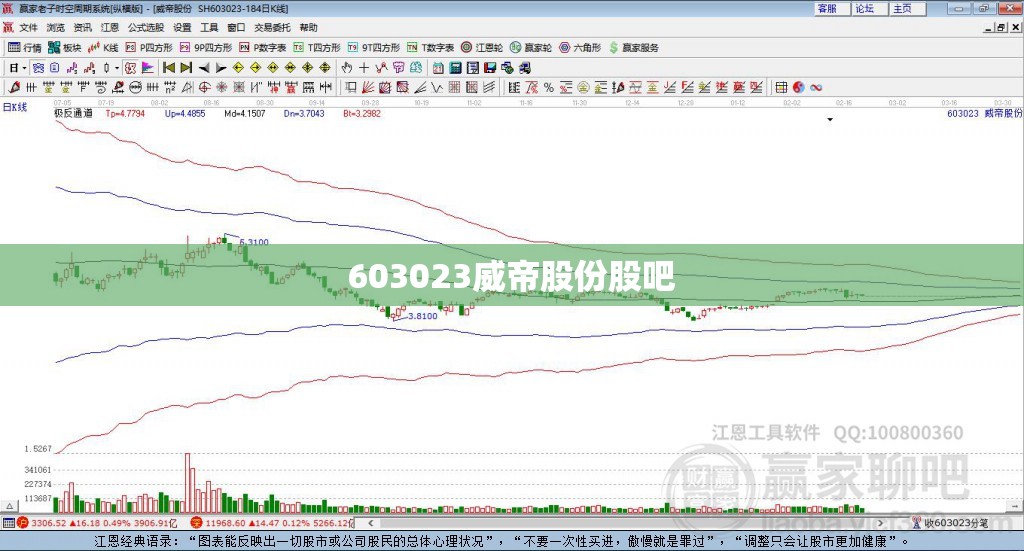1024x551 pixels.
Task: Click the yin-yang icon
Action: [798, 87]
